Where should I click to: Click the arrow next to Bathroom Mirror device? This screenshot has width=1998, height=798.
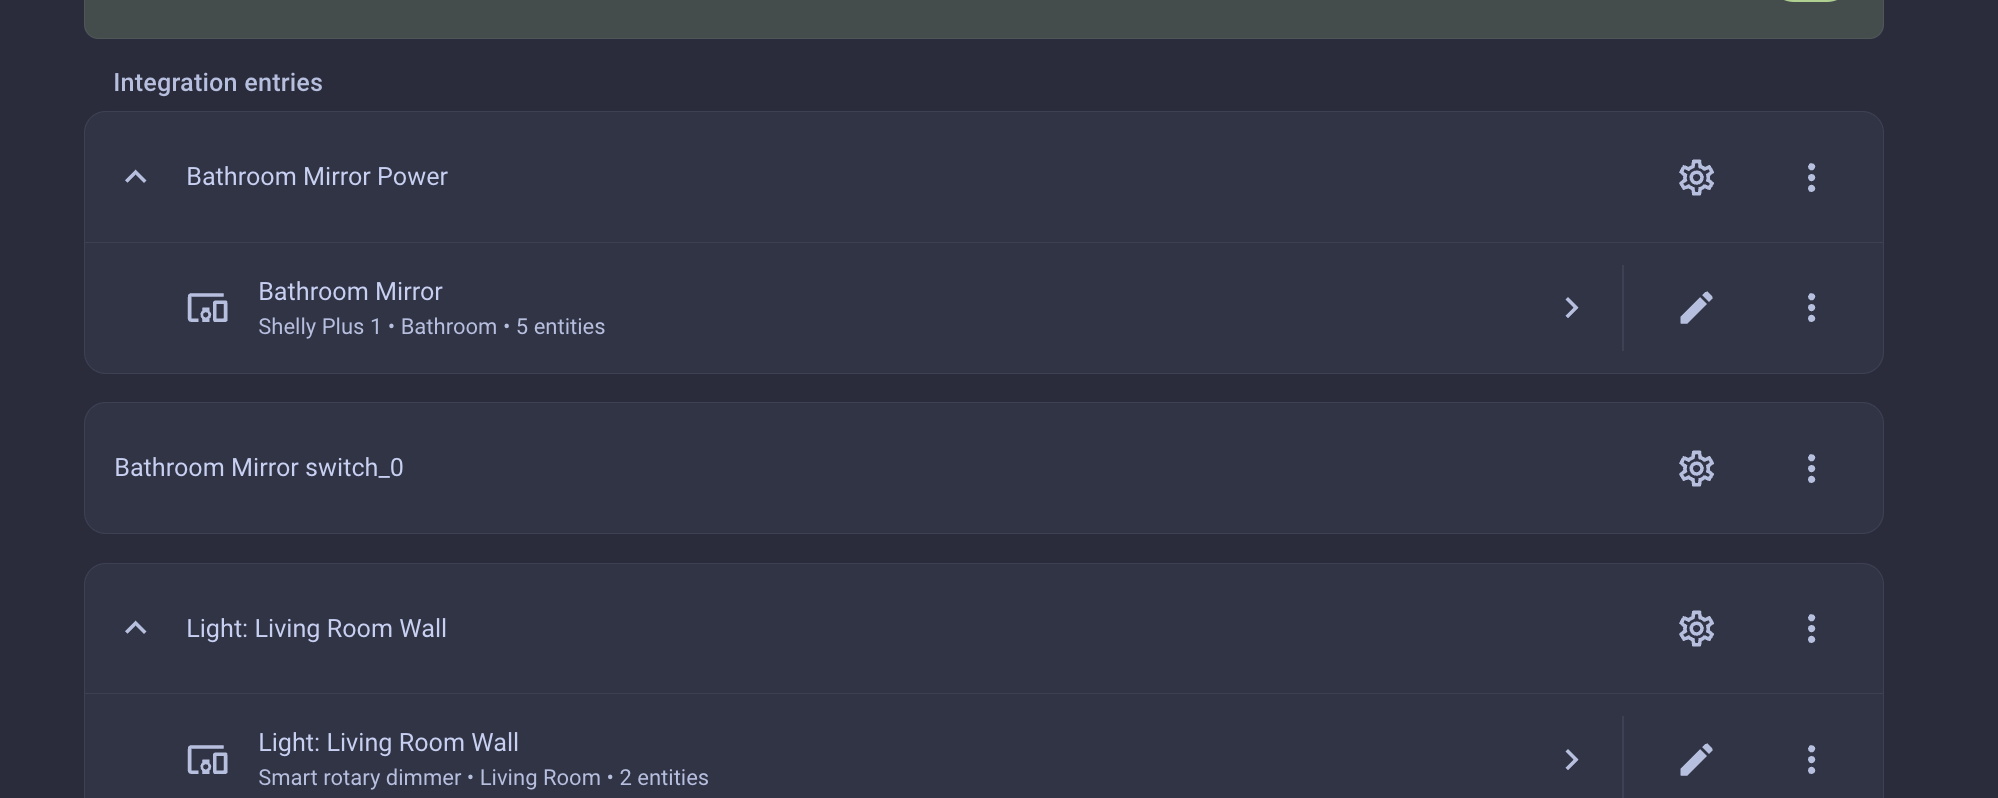tap(1571, 308)
